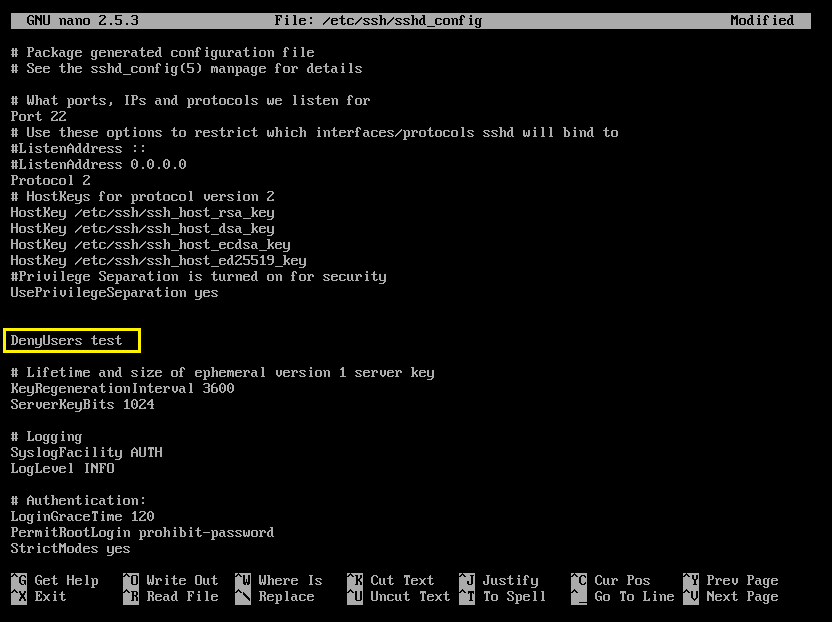Click the ^J Justify shortcut
832x622 pixels.
tap(498, 580)
